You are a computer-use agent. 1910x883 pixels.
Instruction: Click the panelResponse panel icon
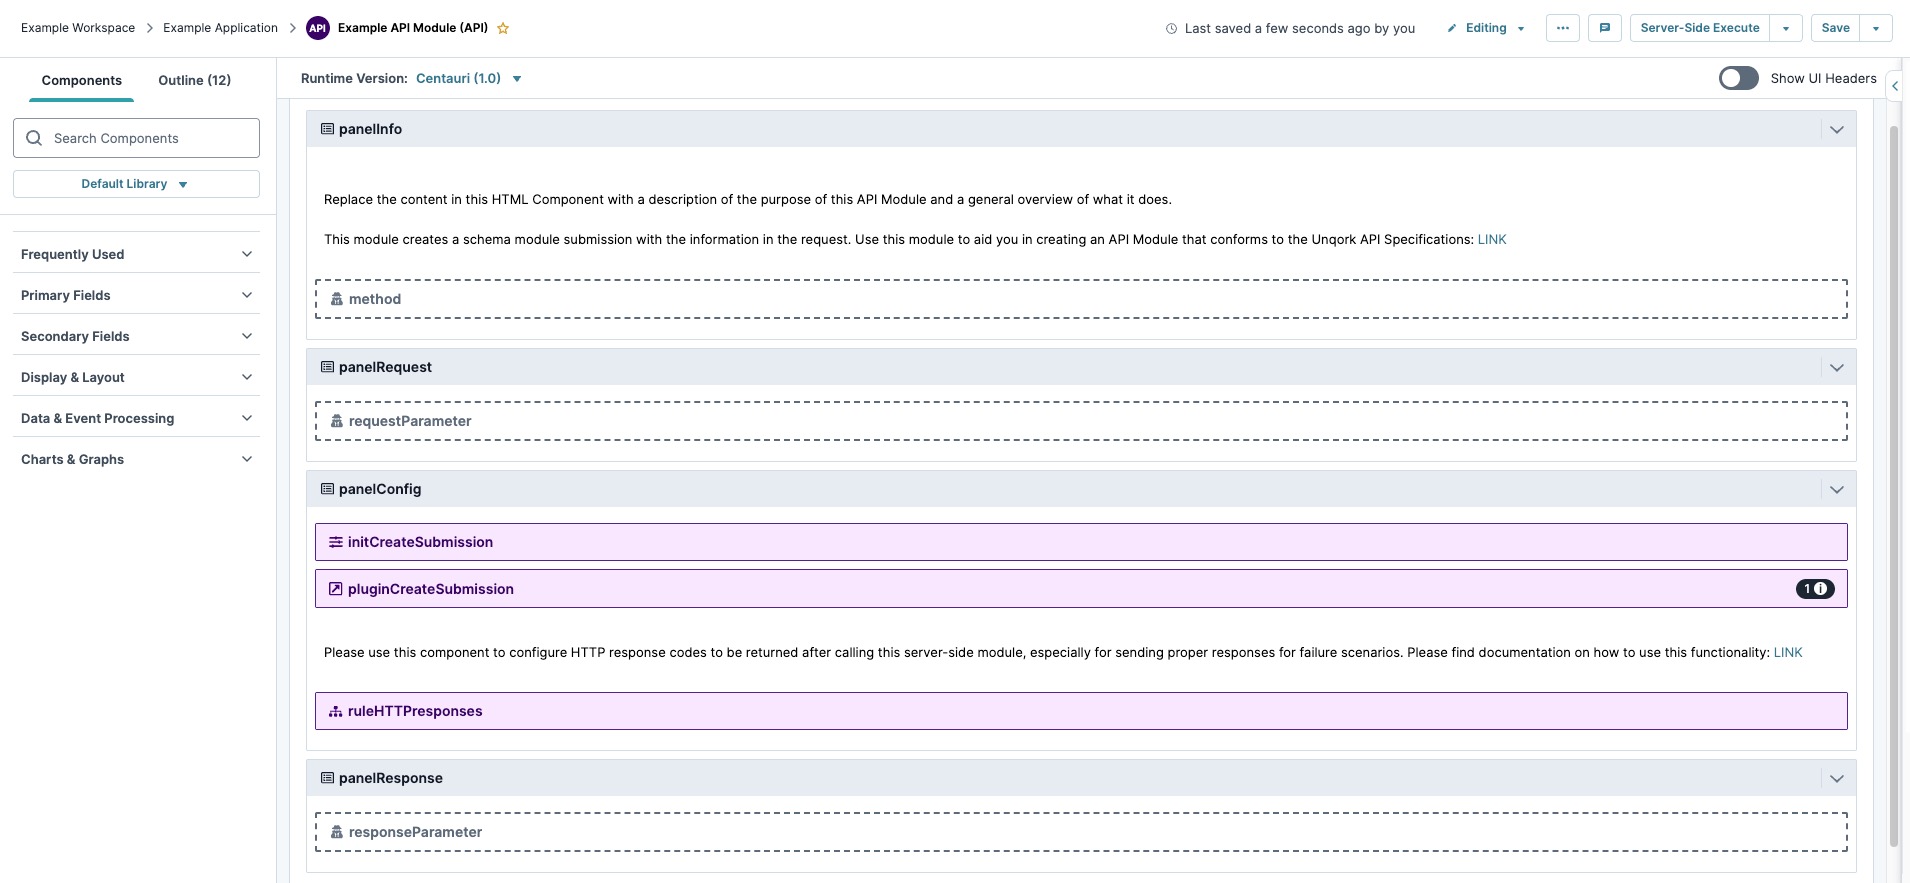pyautogui.click(x=327, y=778)
